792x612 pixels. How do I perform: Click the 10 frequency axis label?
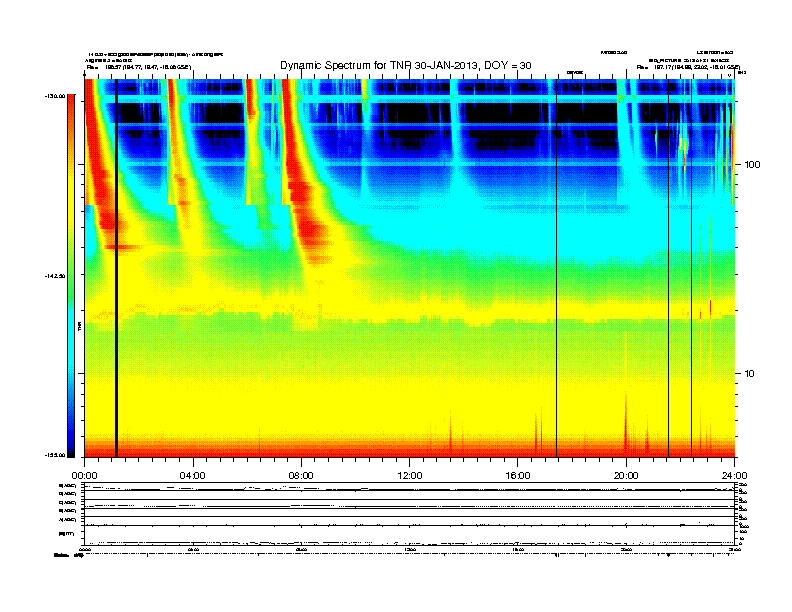pos(750,374)
